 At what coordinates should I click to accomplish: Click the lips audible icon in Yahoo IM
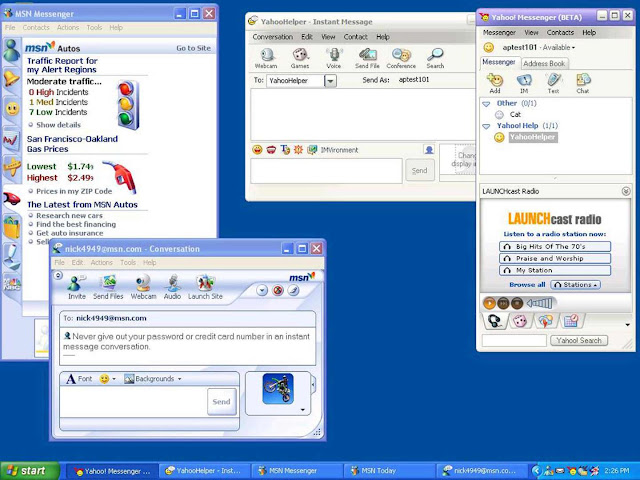point(271,150)
